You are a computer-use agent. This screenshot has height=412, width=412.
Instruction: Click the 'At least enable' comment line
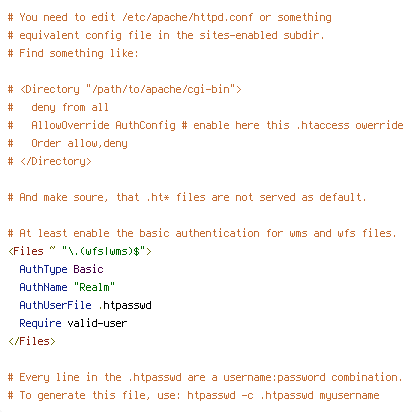pos(202,233)
